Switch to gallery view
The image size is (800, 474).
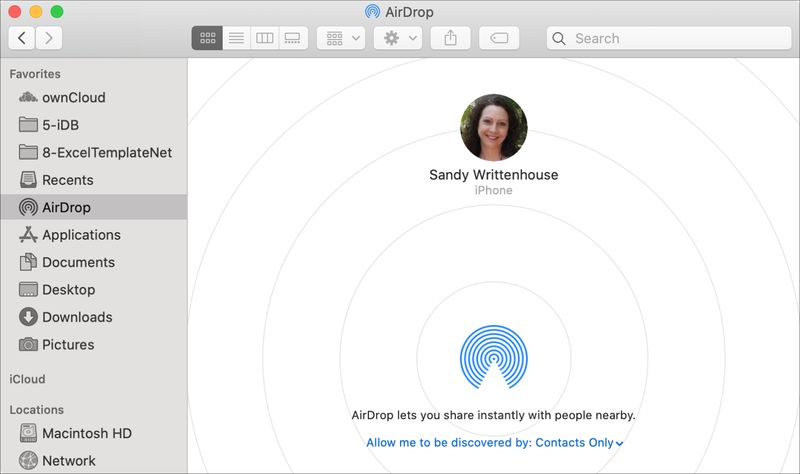(x=293, y=38)
